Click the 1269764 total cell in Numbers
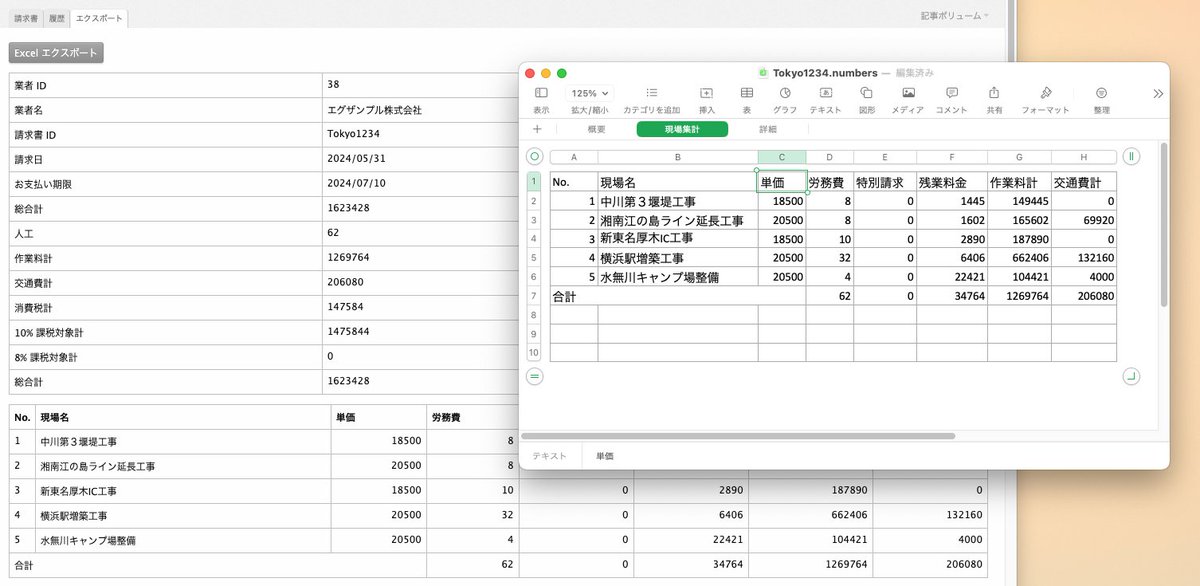Screen dimensions: 1200x586 1019,296
